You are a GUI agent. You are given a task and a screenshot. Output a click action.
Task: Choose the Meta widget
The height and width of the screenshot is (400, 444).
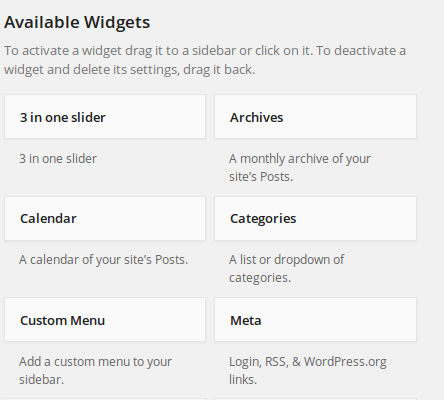point(315,320)
